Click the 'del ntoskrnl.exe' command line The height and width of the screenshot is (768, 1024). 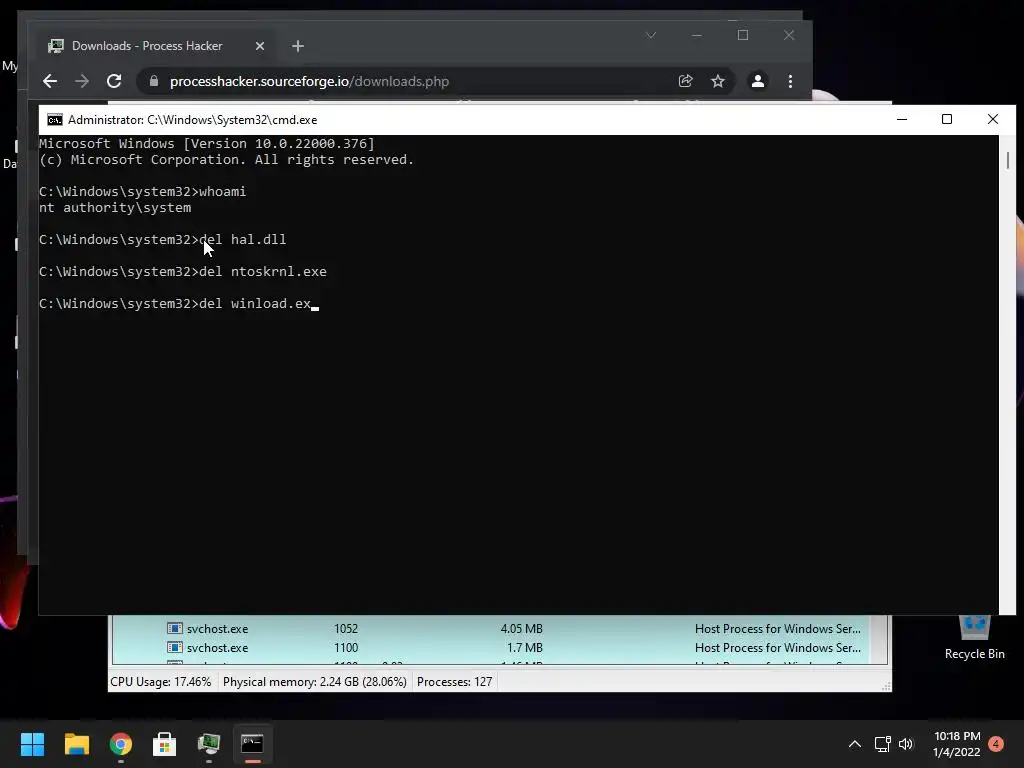[183, 272]
